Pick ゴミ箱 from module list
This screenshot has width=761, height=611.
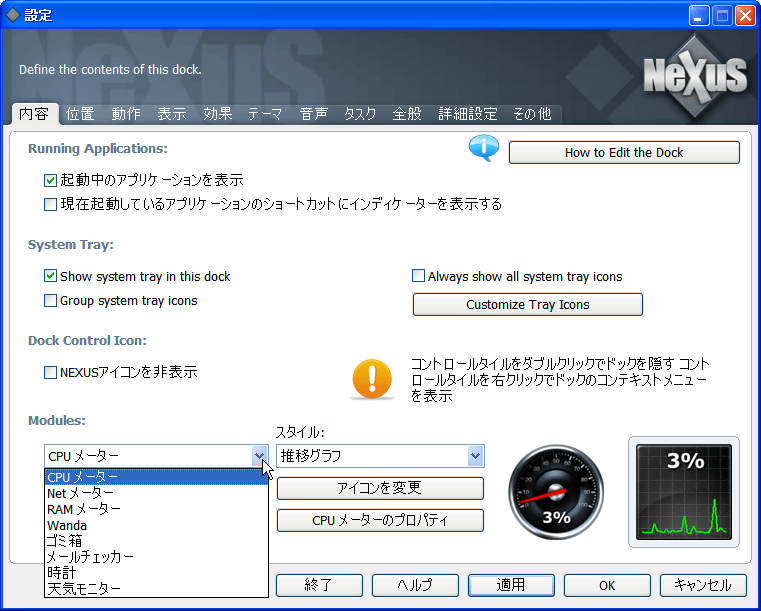pos(156,541)
